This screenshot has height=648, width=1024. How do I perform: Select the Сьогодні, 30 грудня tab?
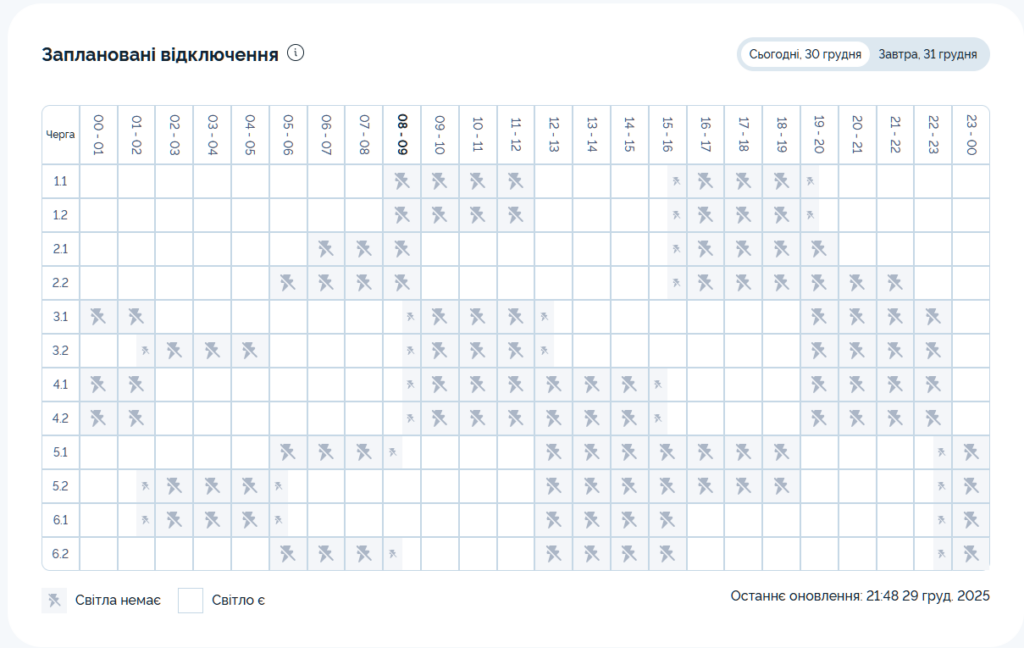click(805, 54)
